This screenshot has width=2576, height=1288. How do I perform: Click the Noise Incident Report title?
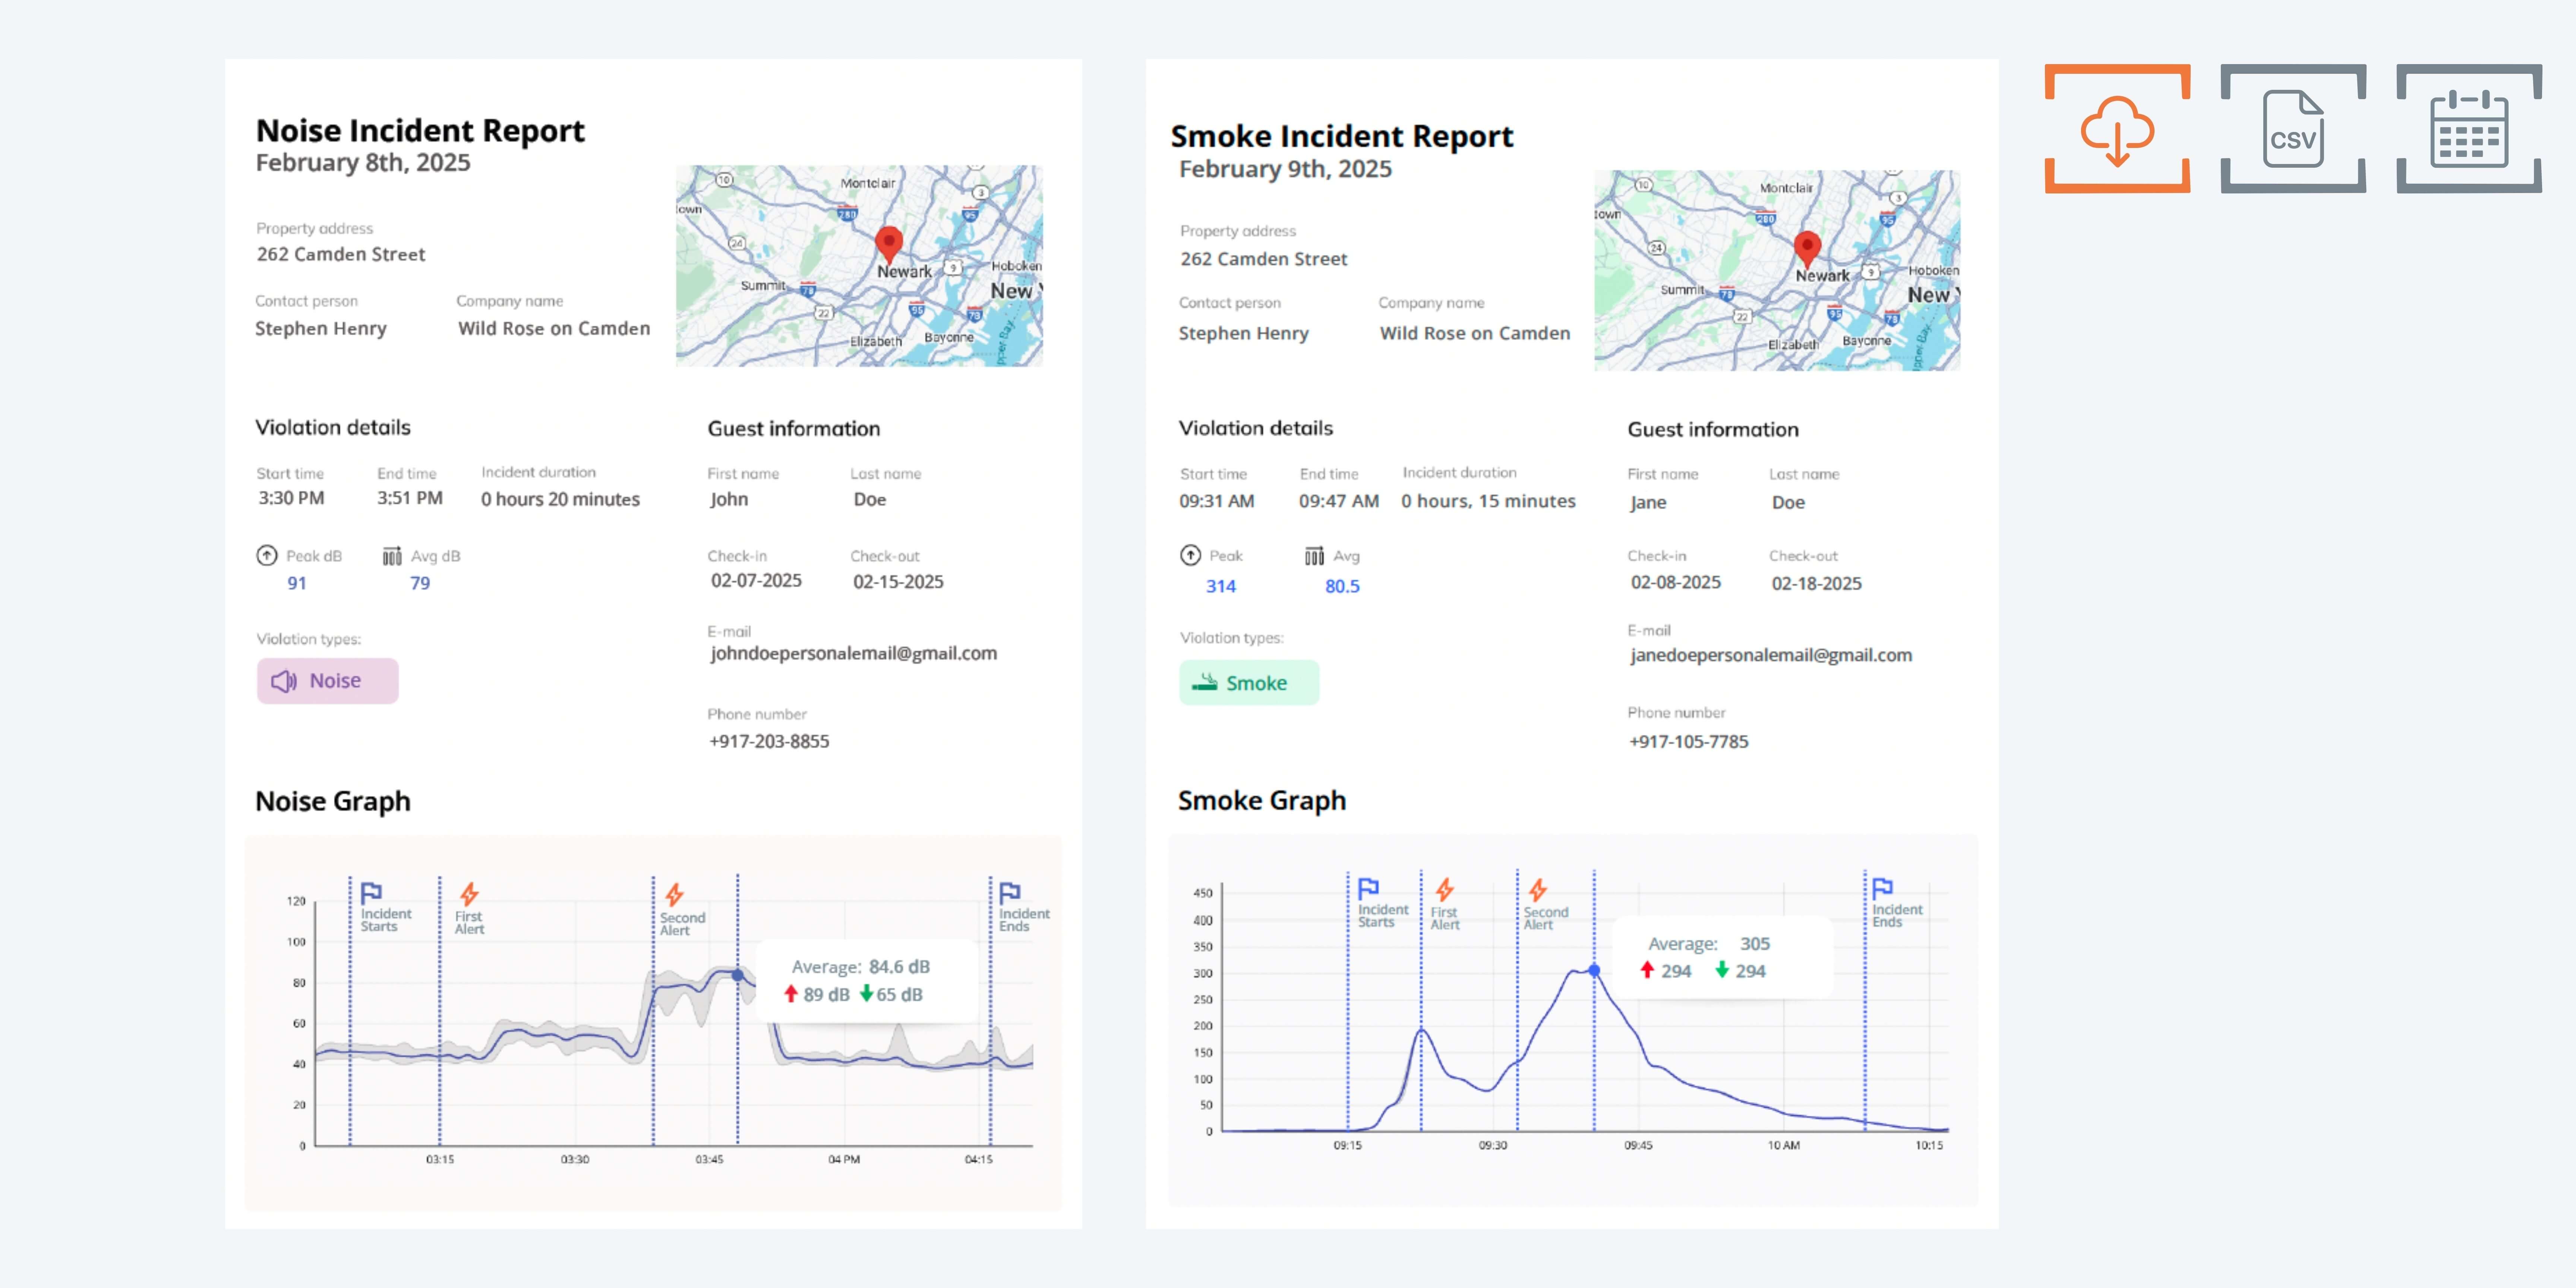(x=420, y=131)
